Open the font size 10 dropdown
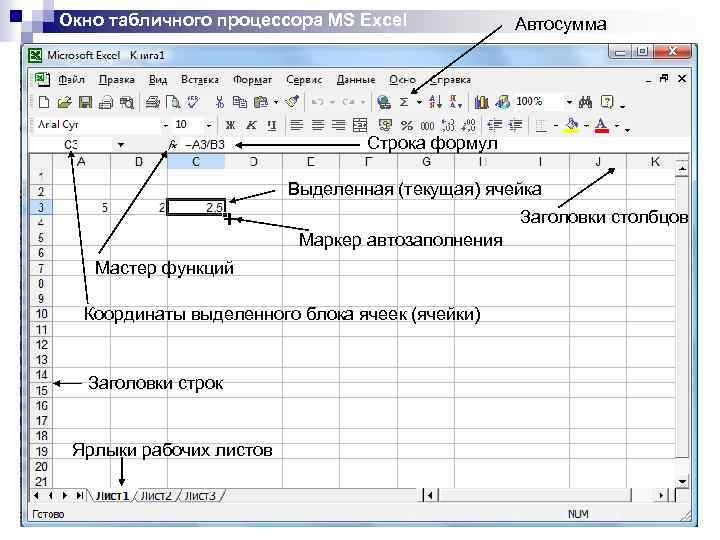720x540 pixels. point(209,125)
